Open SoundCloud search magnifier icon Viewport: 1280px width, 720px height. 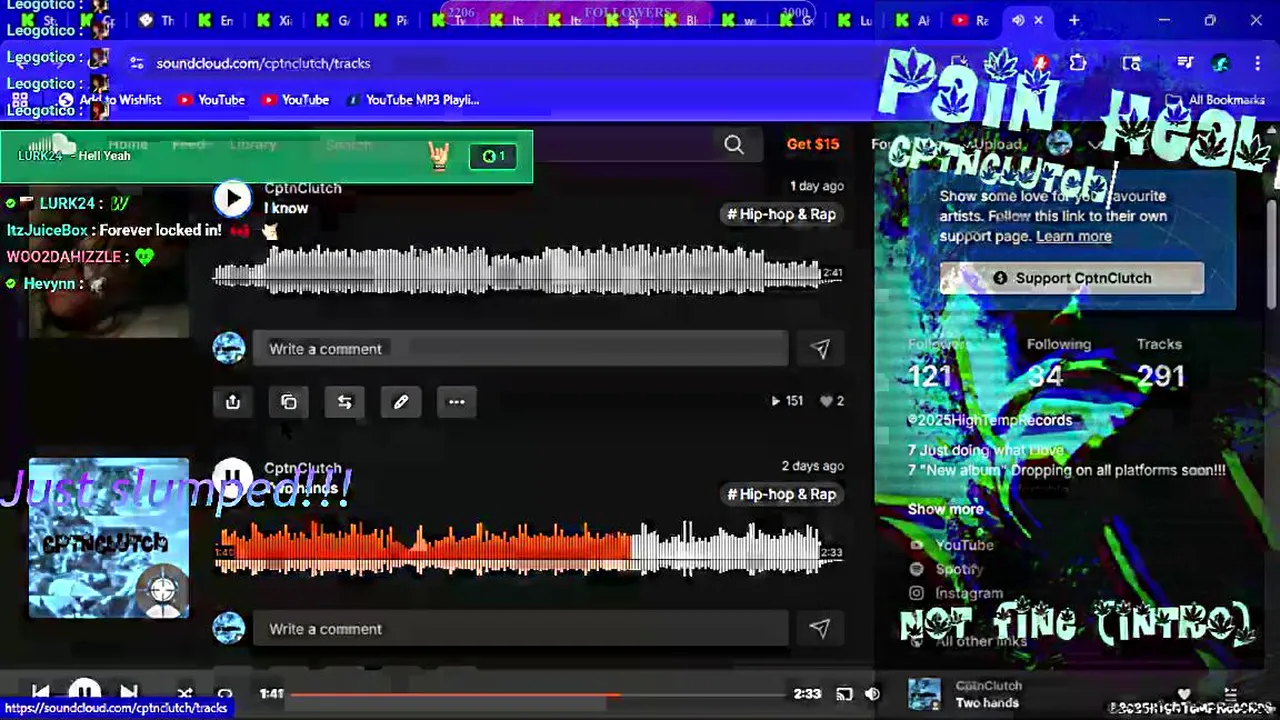click(x=734, y=145)
